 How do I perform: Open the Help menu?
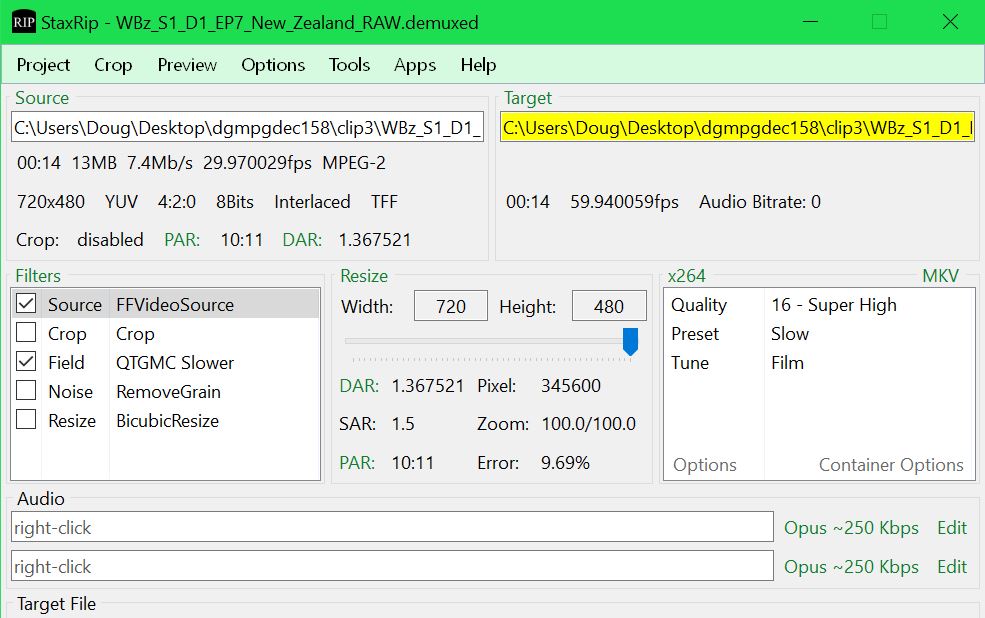click(x=478, y=65)
